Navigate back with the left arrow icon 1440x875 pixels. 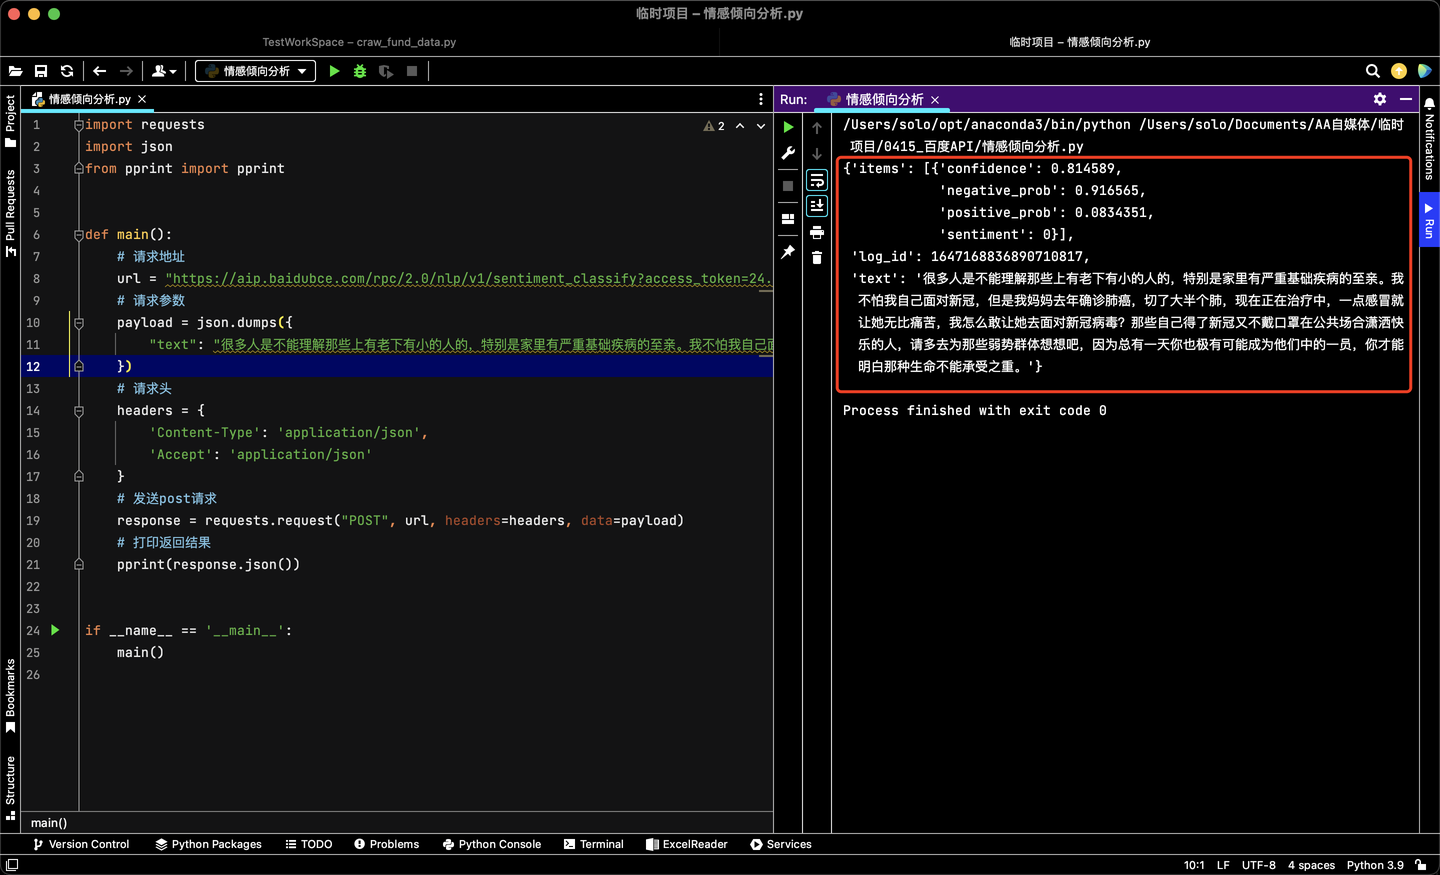pyautogui.click(x=100, y=71)
